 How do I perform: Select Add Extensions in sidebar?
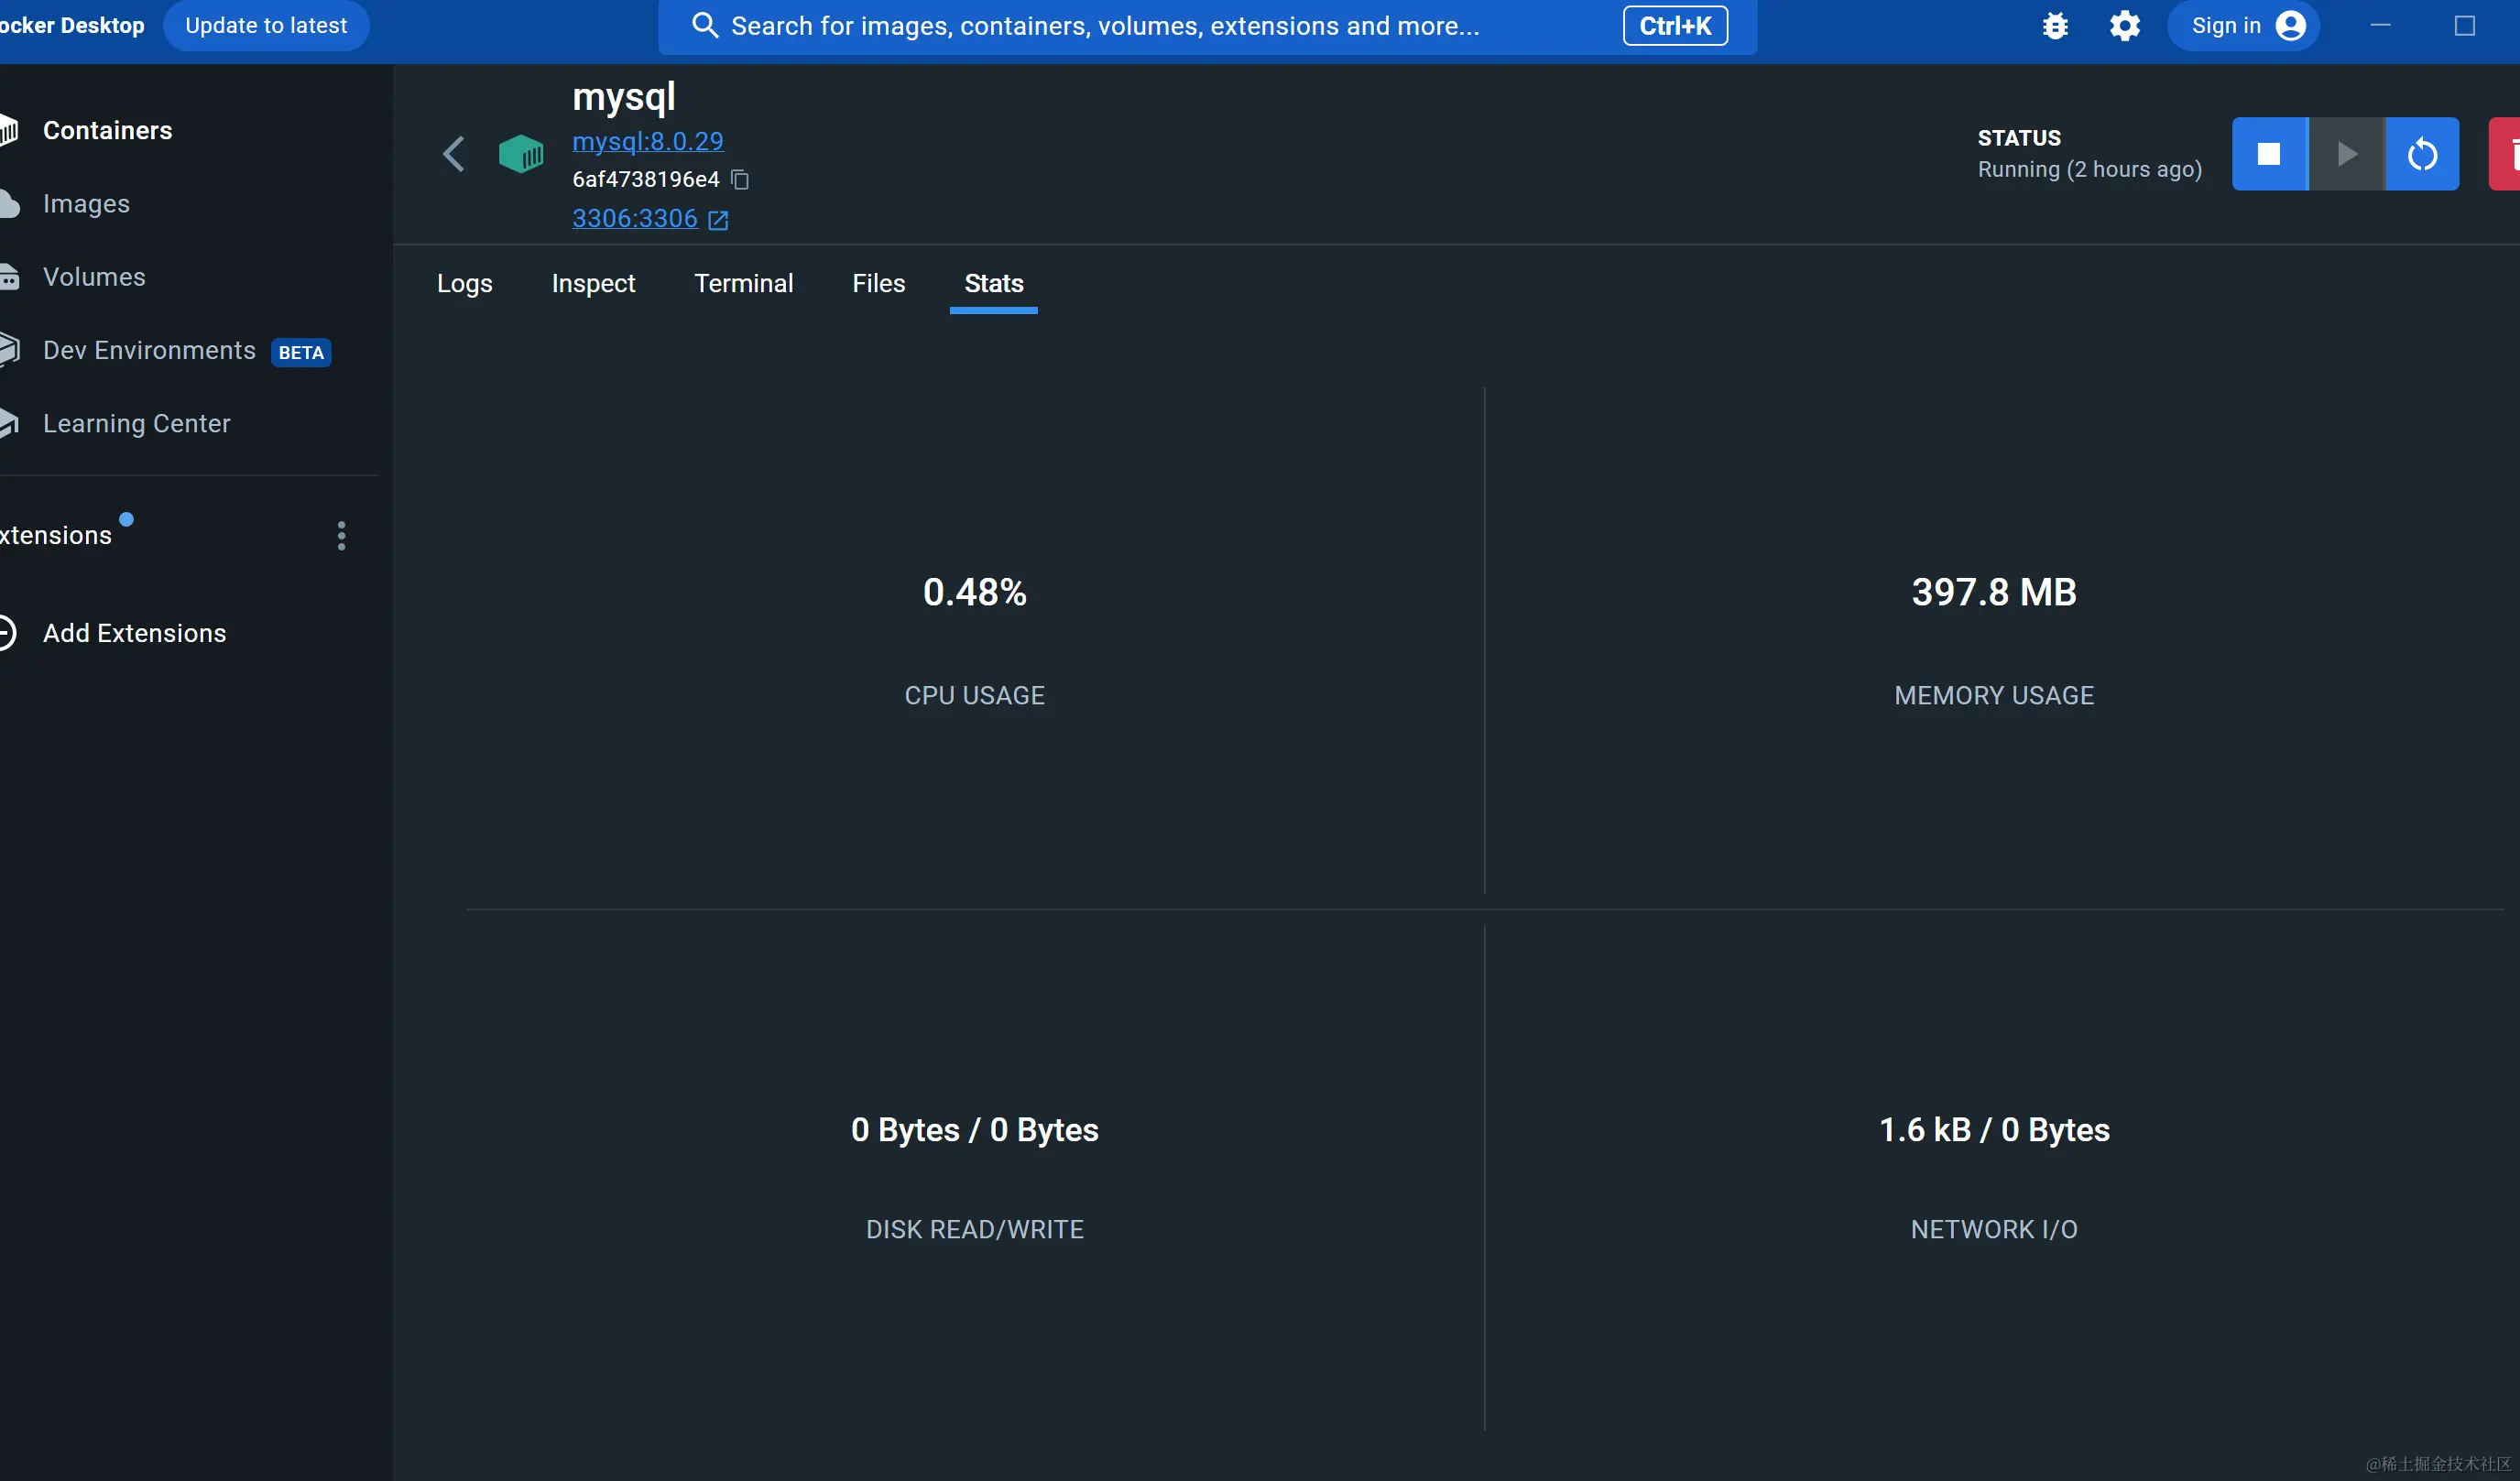(x=134, y=633)
